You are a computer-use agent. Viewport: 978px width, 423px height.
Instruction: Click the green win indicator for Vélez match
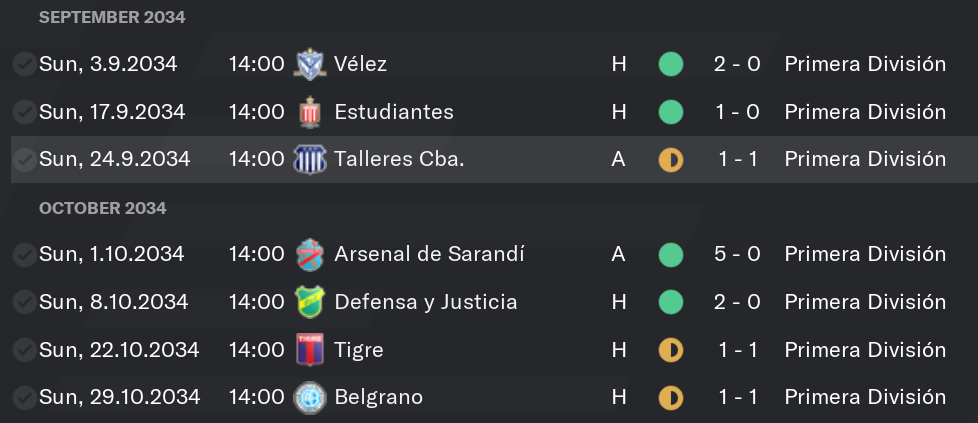(x=671, y=64)
